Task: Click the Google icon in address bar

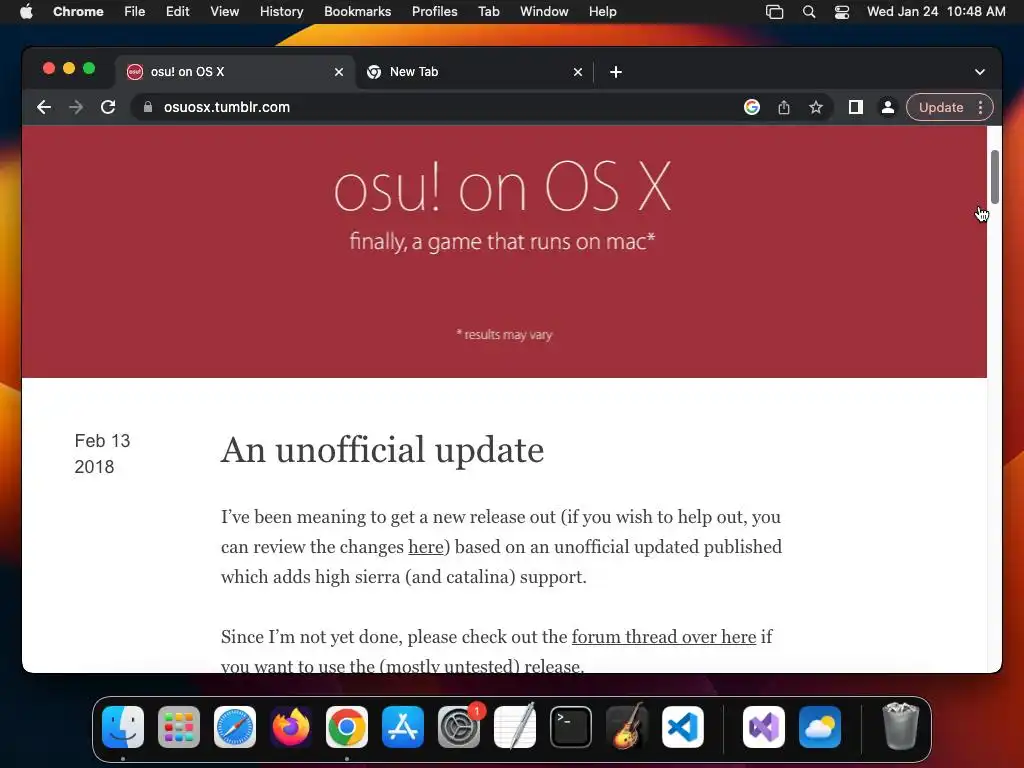Action: coord(752,107)
